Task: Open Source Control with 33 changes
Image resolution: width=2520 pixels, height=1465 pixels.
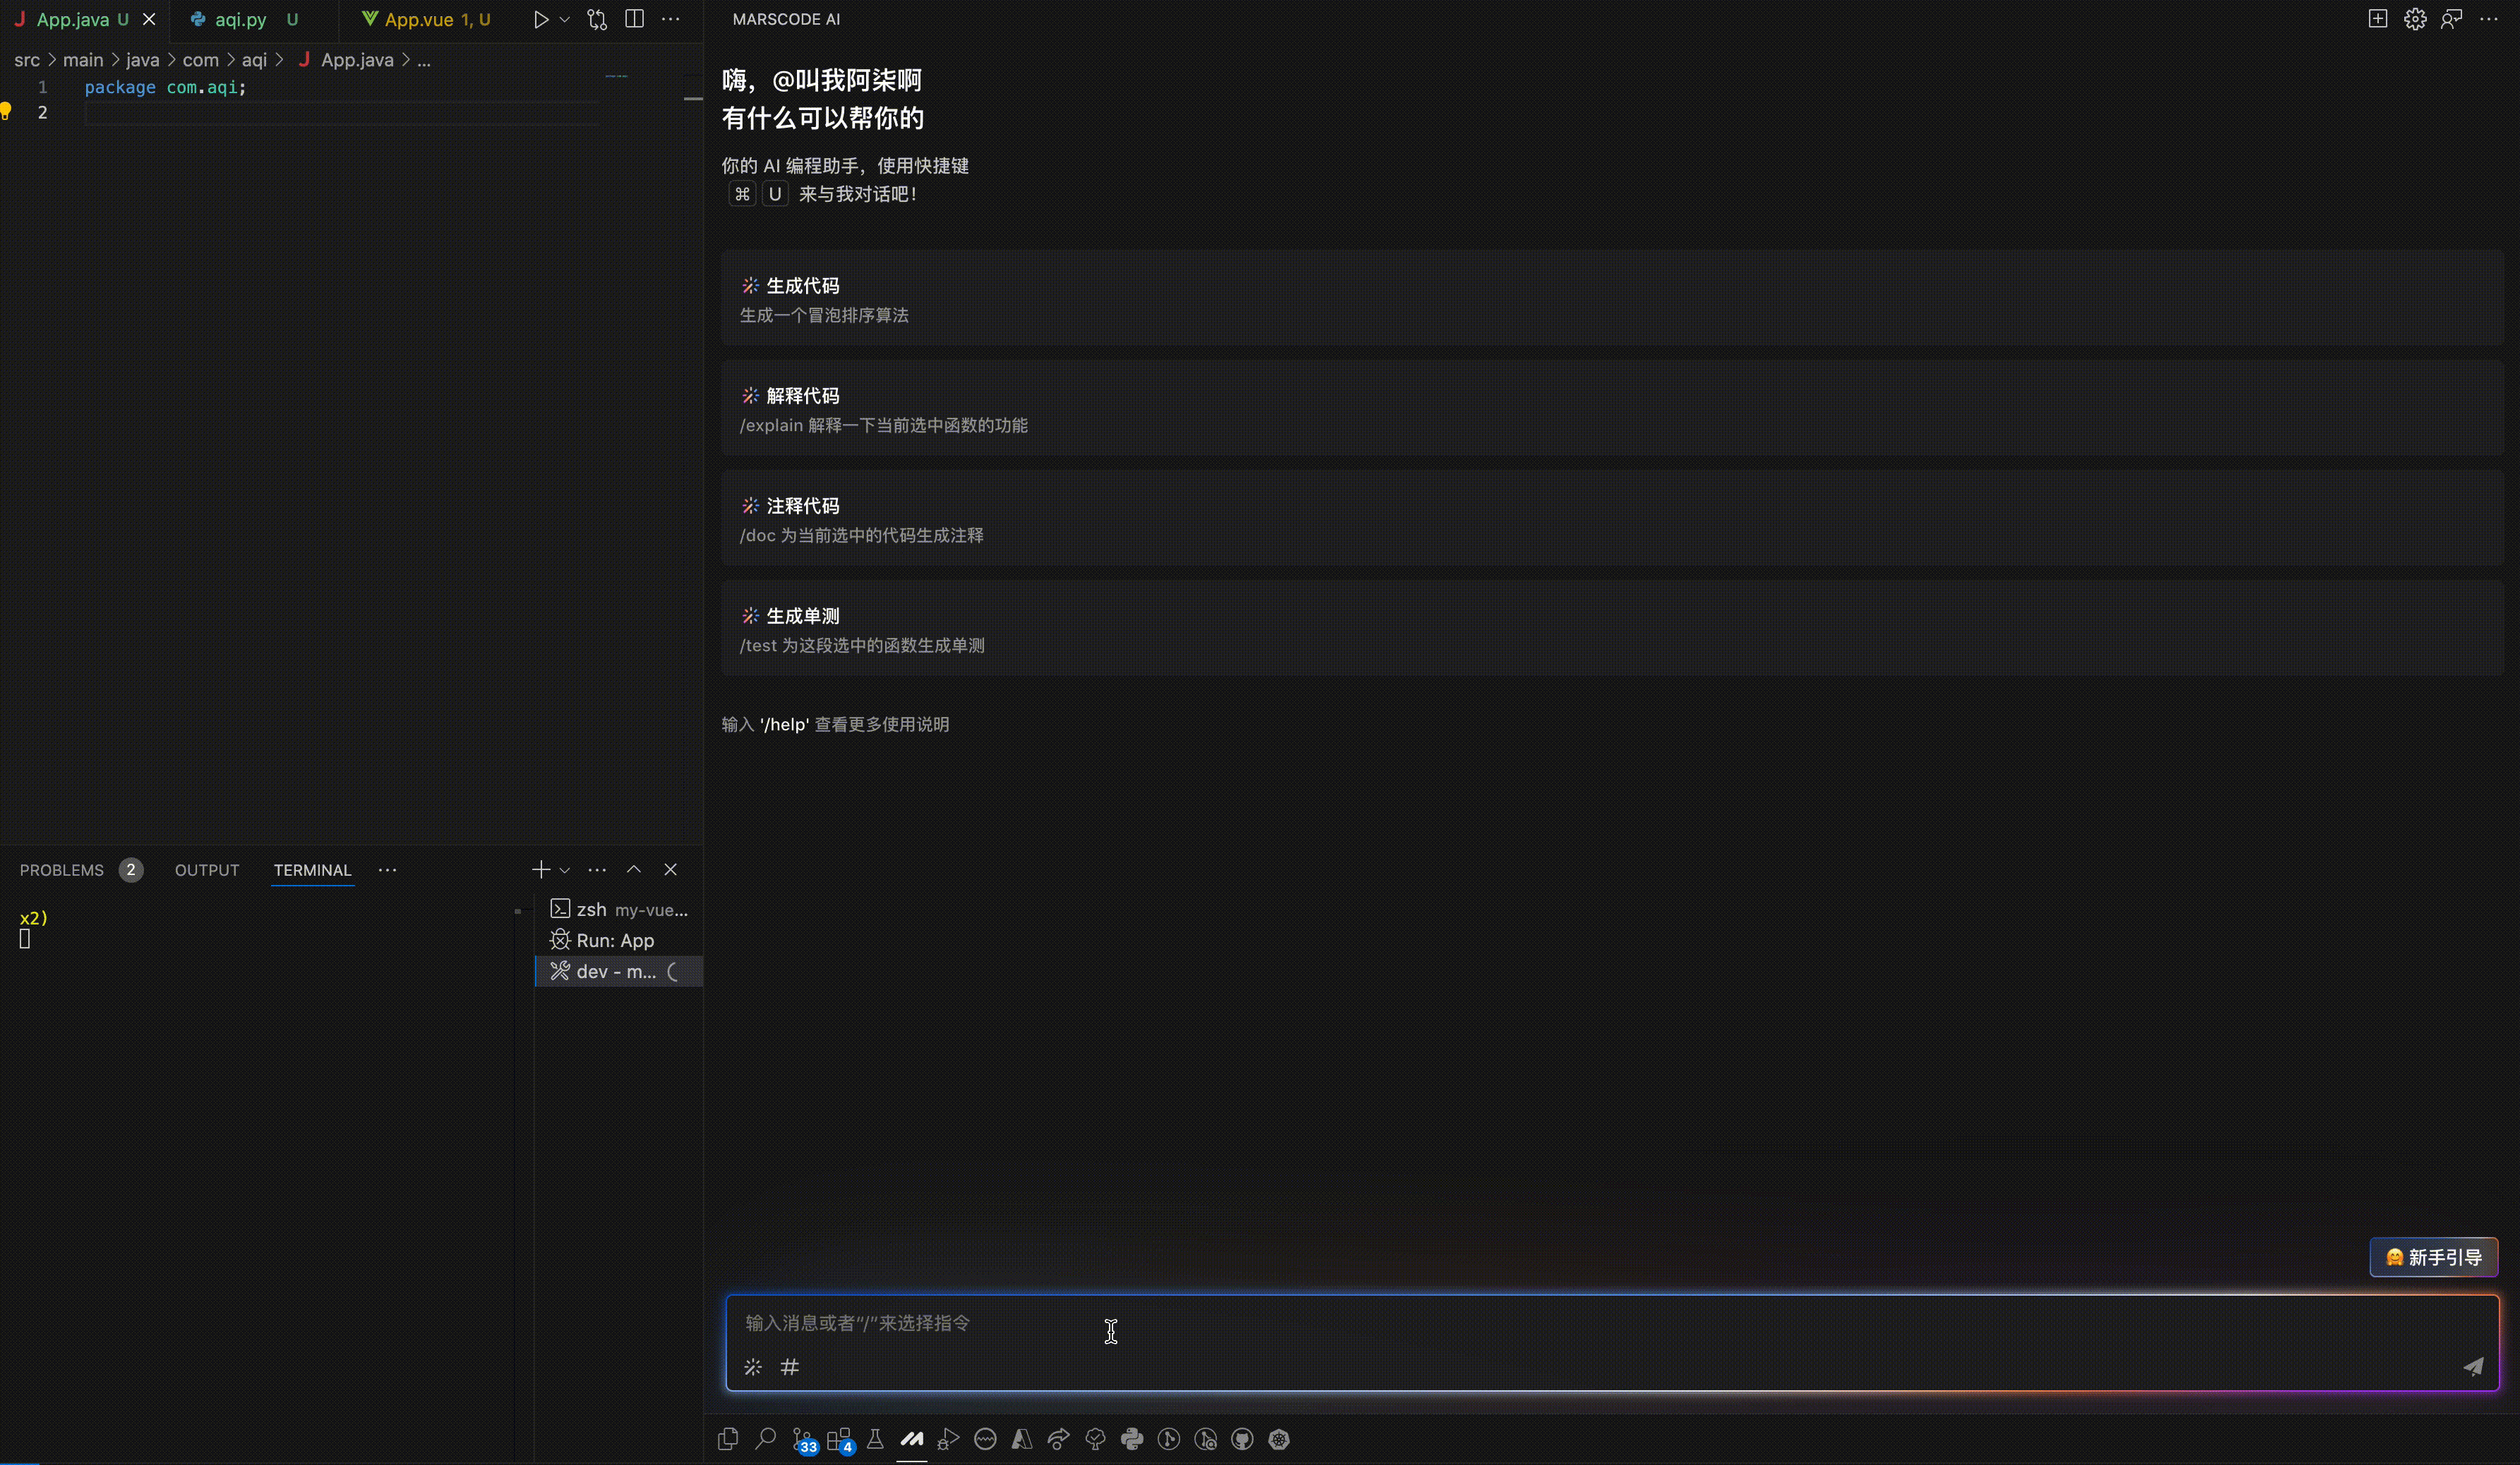Action: pyautogui.click(x=803, y=1439)
